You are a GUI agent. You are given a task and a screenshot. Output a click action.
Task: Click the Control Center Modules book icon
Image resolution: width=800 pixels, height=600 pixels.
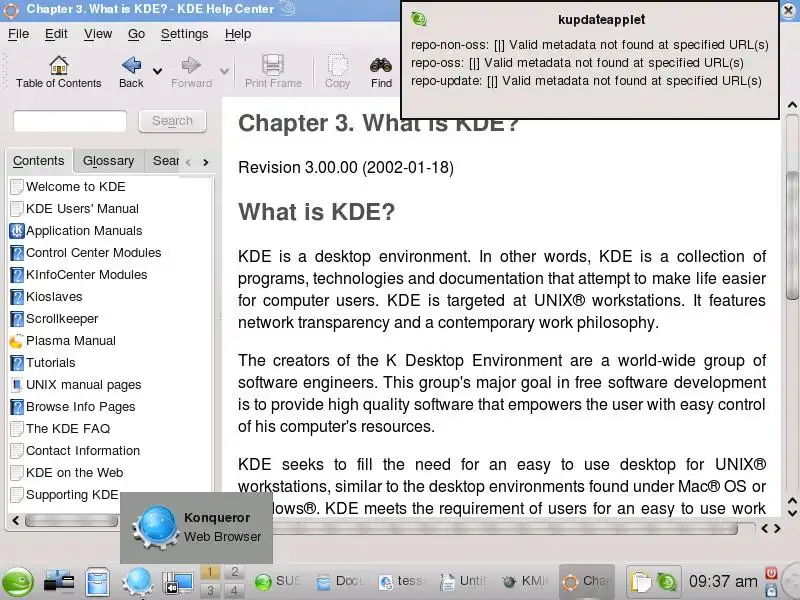coord(17,253)
